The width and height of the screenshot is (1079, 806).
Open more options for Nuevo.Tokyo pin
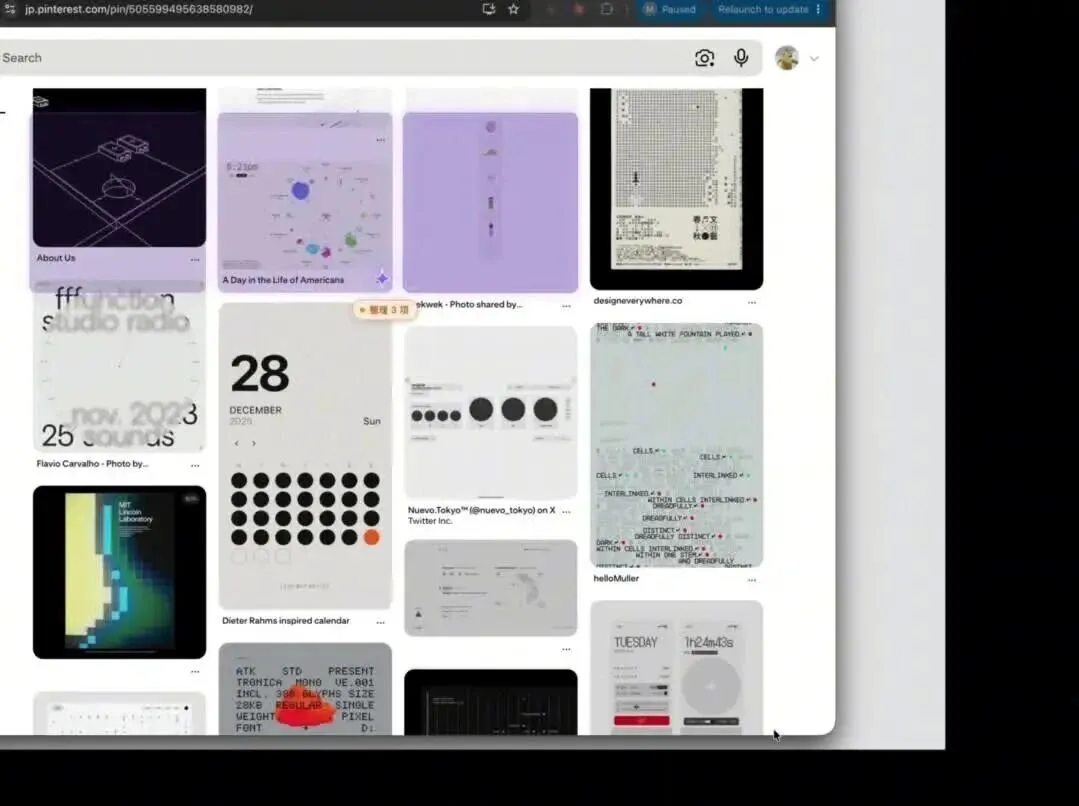(x=566, y=511)
